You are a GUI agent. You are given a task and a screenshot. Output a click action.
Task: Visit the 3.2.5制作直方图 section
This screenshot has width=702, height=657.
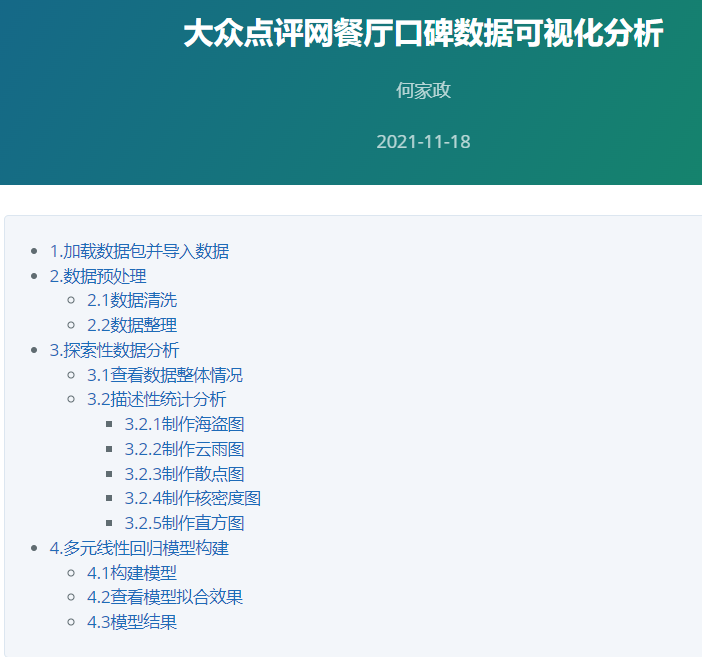[x=184, y=523]
